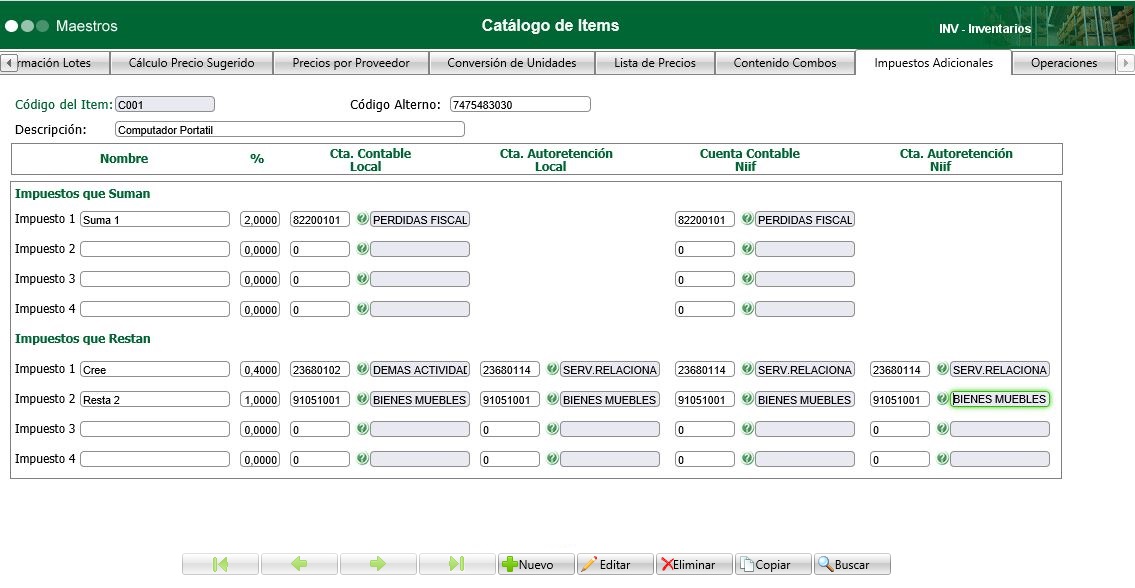
Task: Click the Código Alterno field 7475483030
Action: 520,104
